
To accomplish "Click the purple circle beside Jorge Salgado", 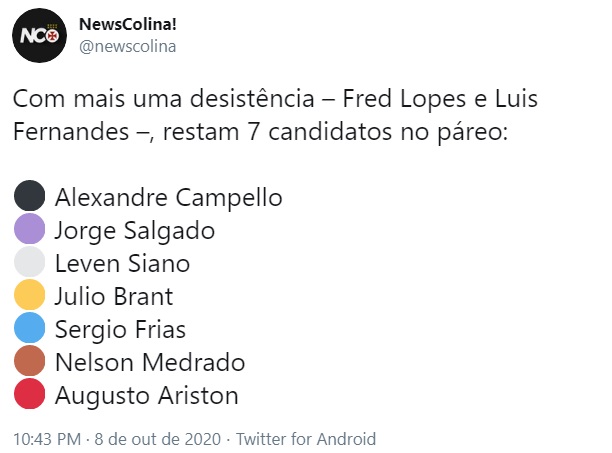I will (x=31, y=229).
